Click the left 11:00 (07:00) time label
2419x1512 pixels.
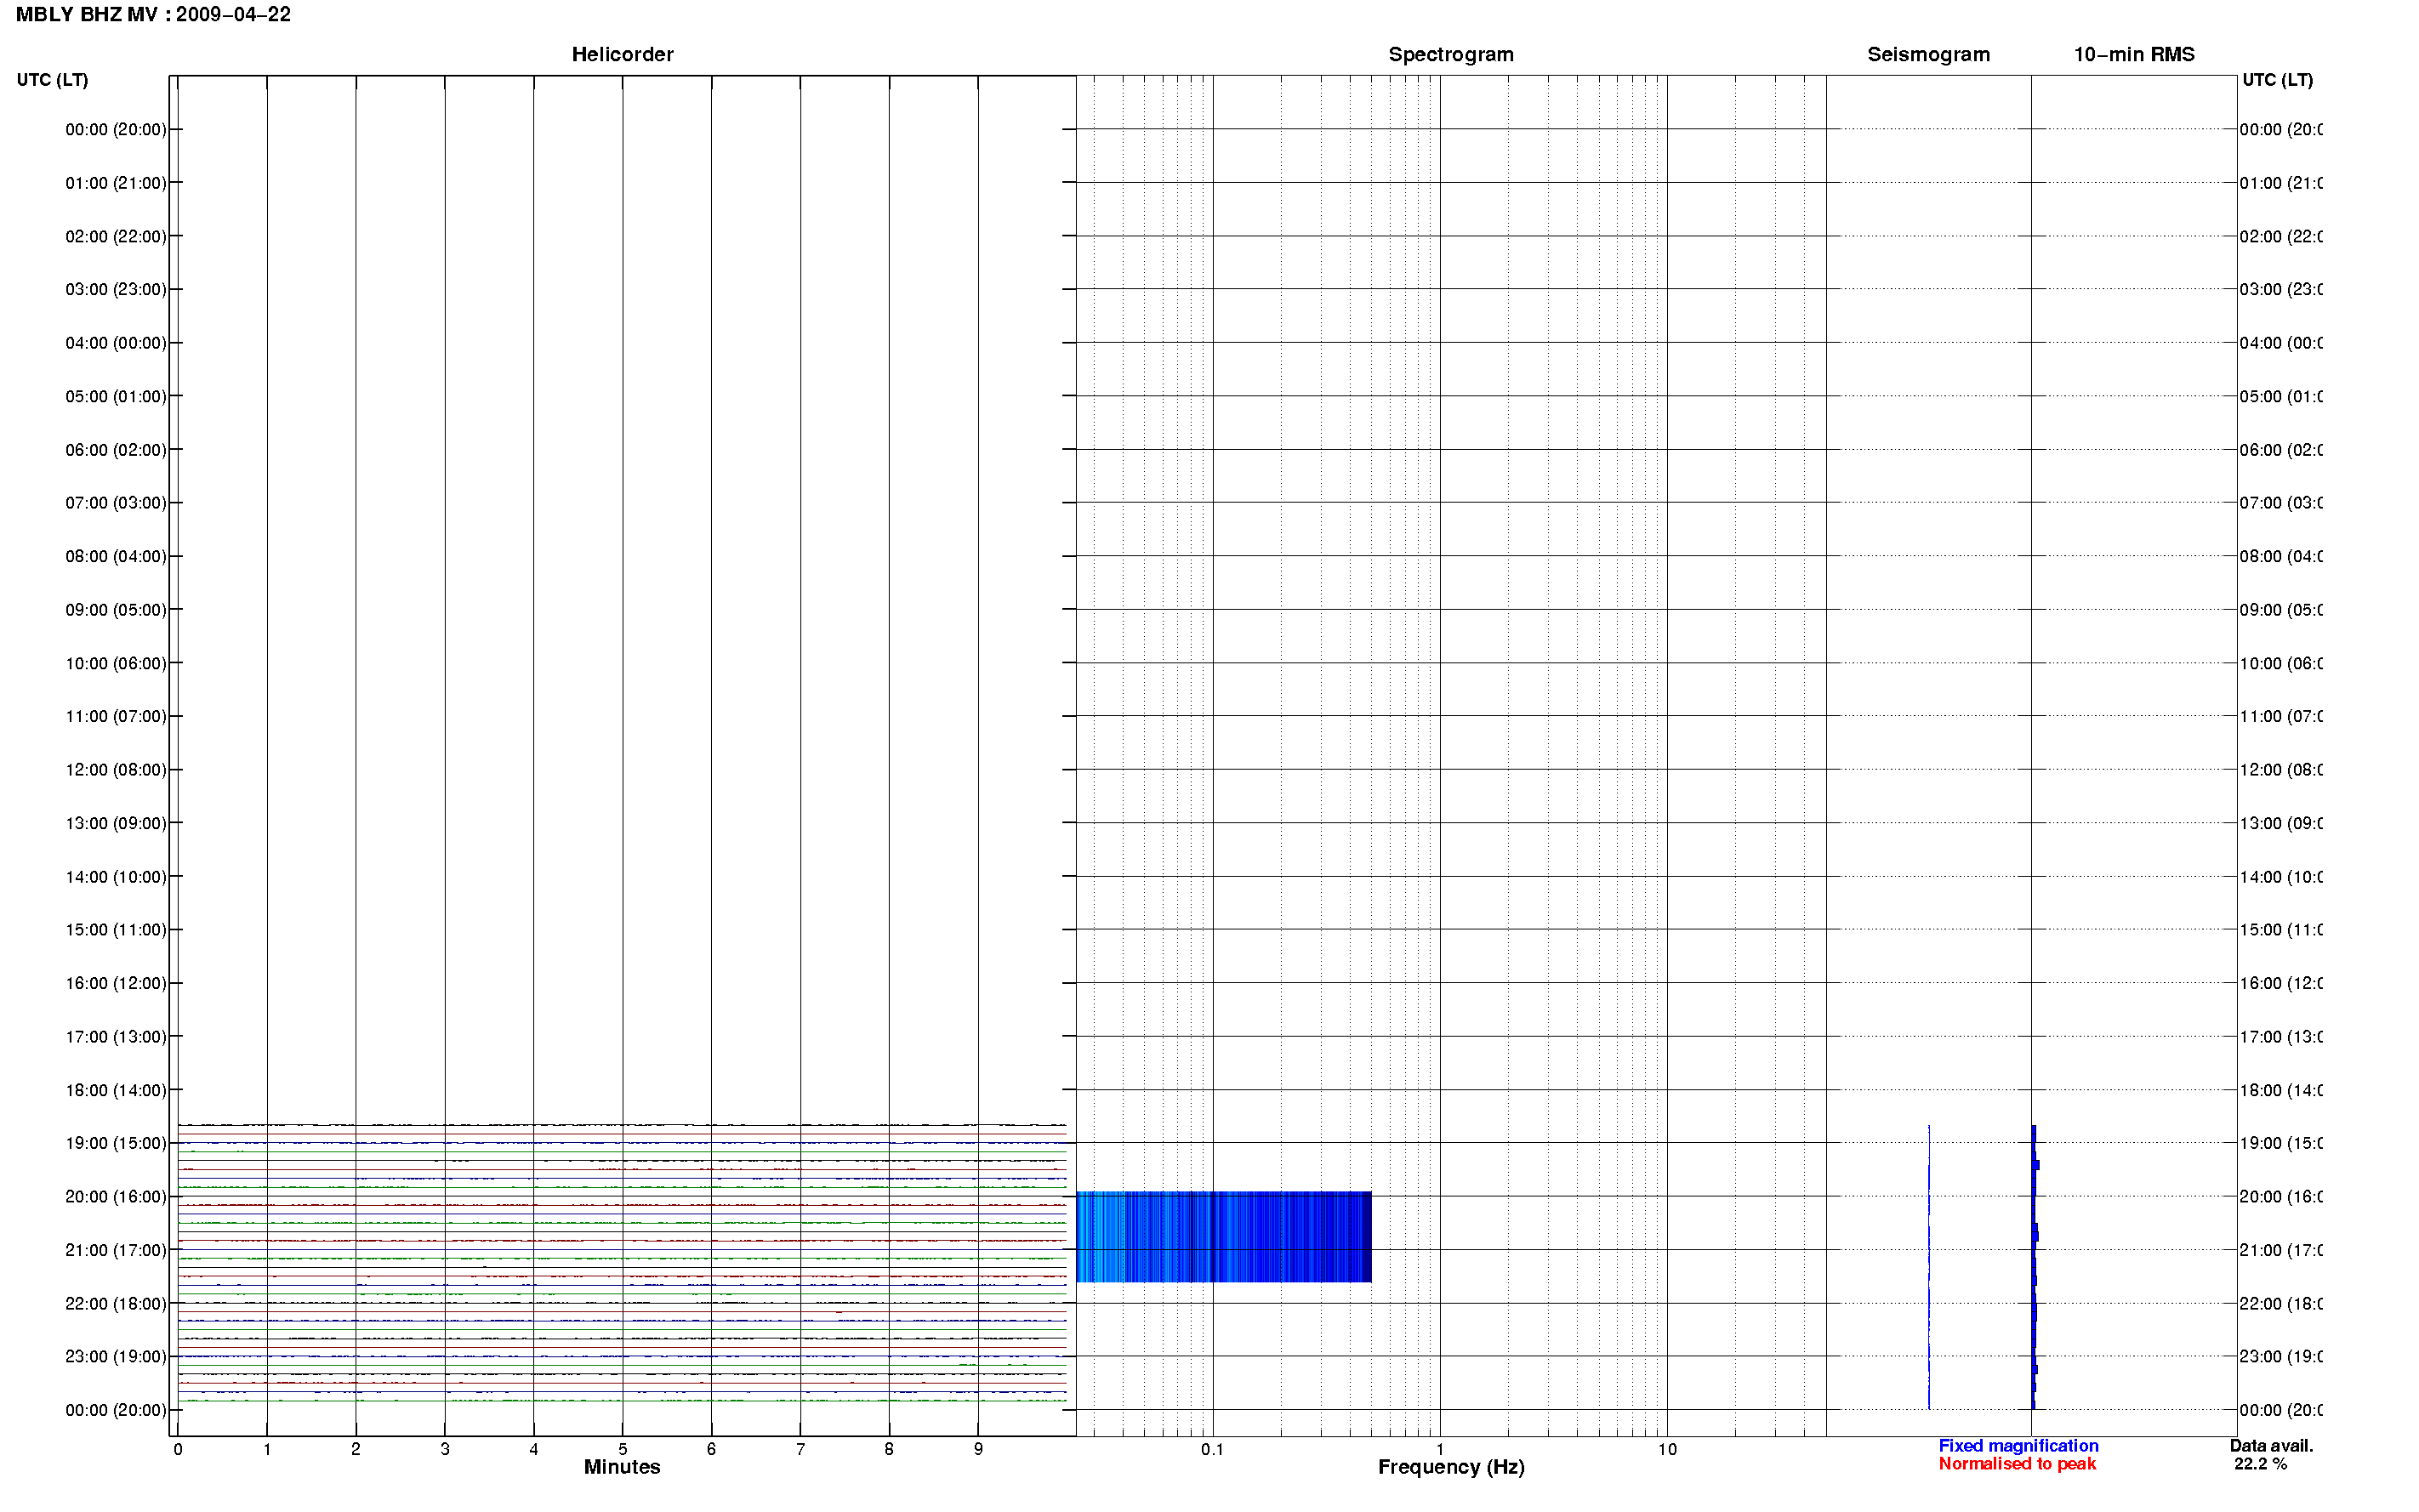pos(116,716)
